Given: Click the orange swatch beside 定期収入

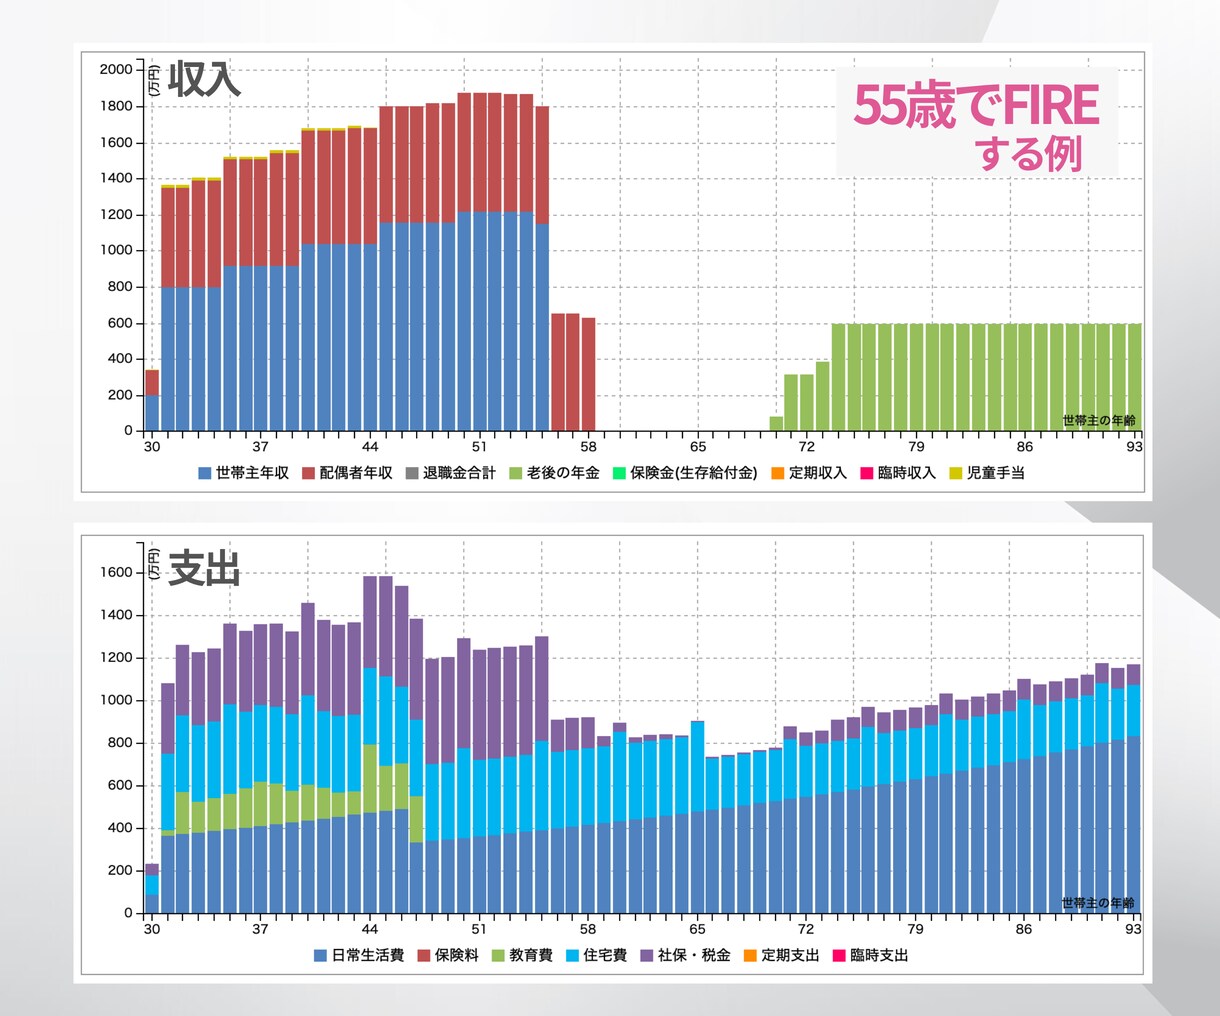Looking at the screenshot, I should tap(778, 473).
